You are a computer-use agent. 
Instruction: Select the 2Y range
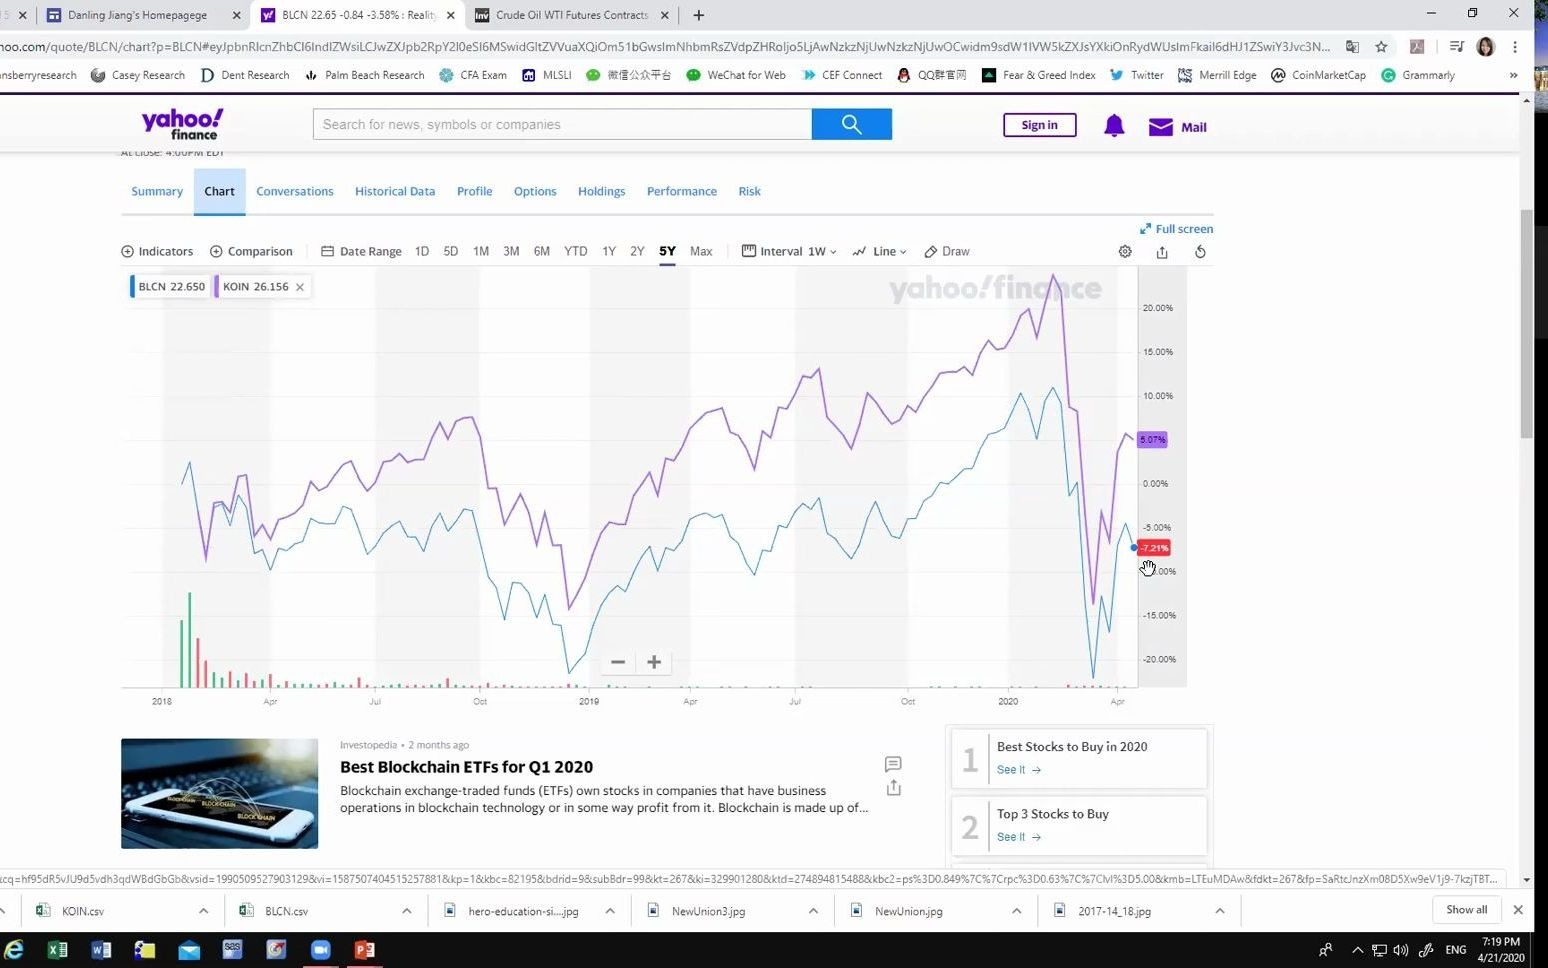click(x=637, y=252)
